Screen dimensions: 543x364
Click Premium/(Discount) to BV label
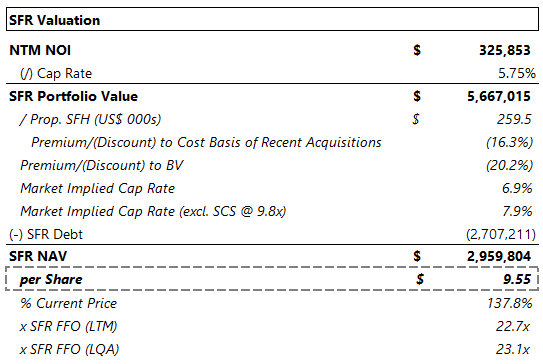(101, 165)
